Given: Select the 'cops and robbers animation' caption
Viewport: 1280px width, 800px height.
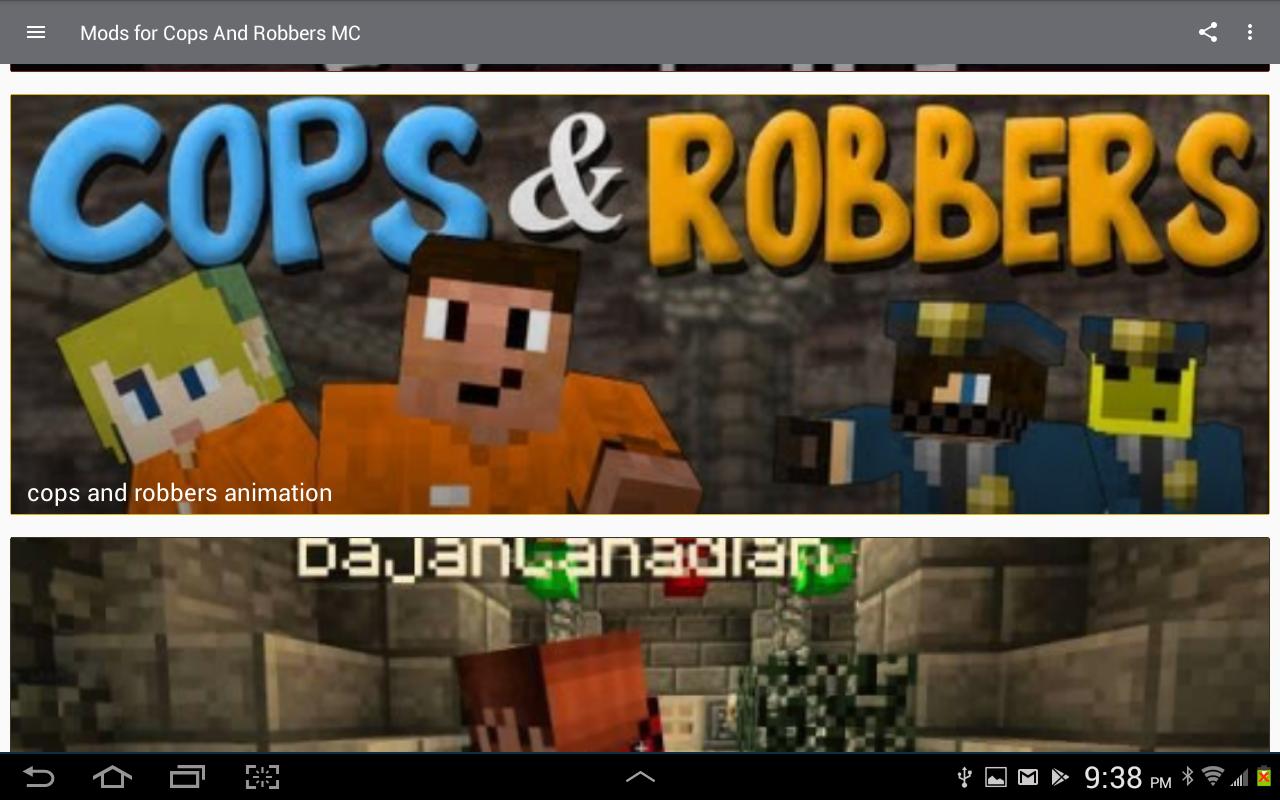Looking at the screenshot, I should (180, 493).
